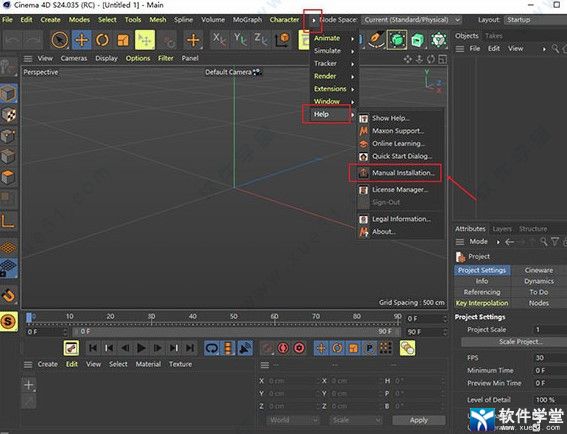The width and height of the screenshot is (567, 434).
Task: Click the preview range bar 0 F to 90 F
Action: coord(236,332)
